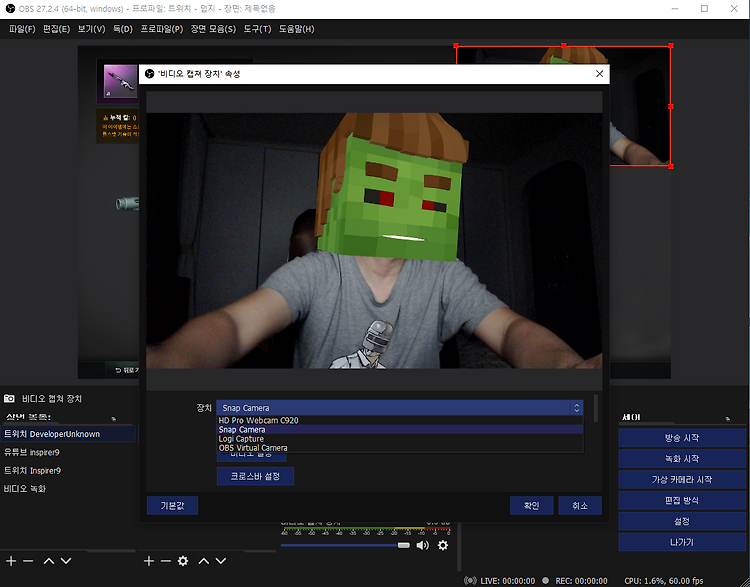Image resolution: width=750 pixels, height=587 pixels.
Task: Open the 도움말(H) menu
Action: point(297,29)
